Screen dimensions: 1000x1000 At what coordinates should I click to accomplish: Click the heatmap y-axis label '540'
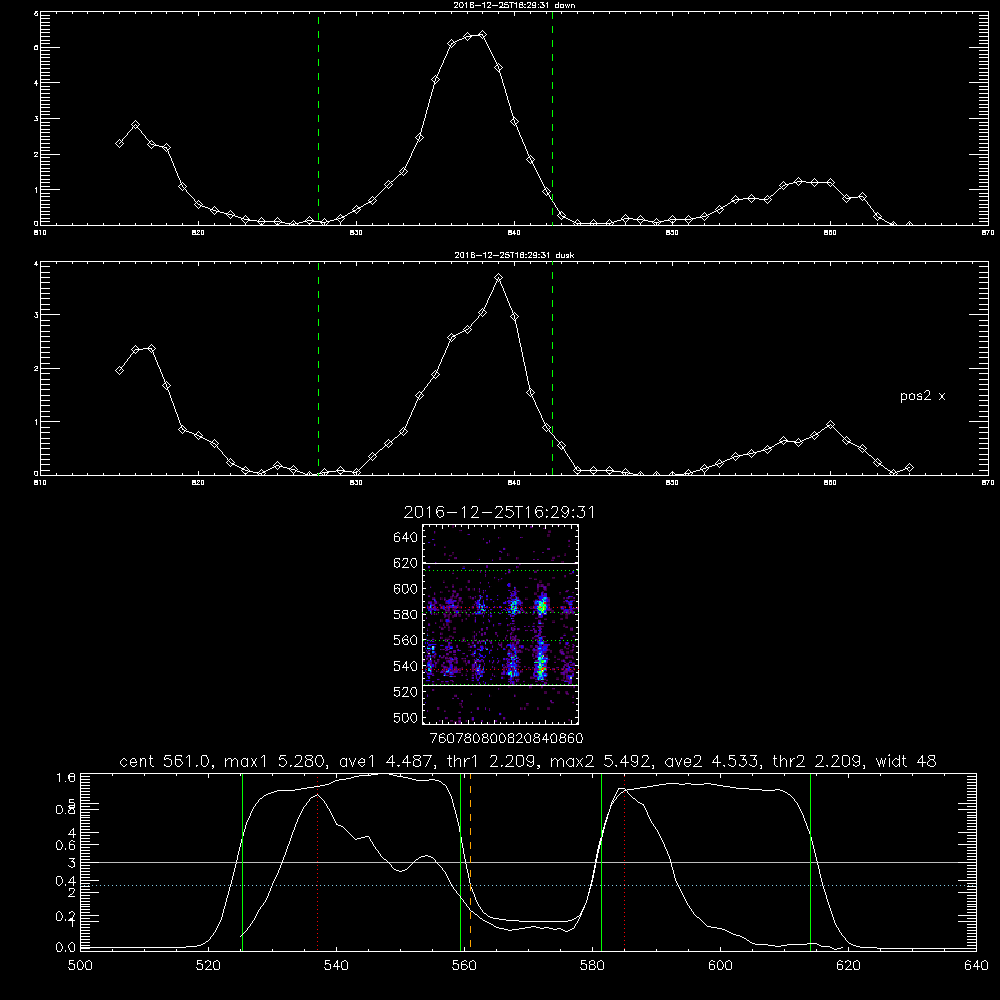pyautogui.click(x=406, y=666)
